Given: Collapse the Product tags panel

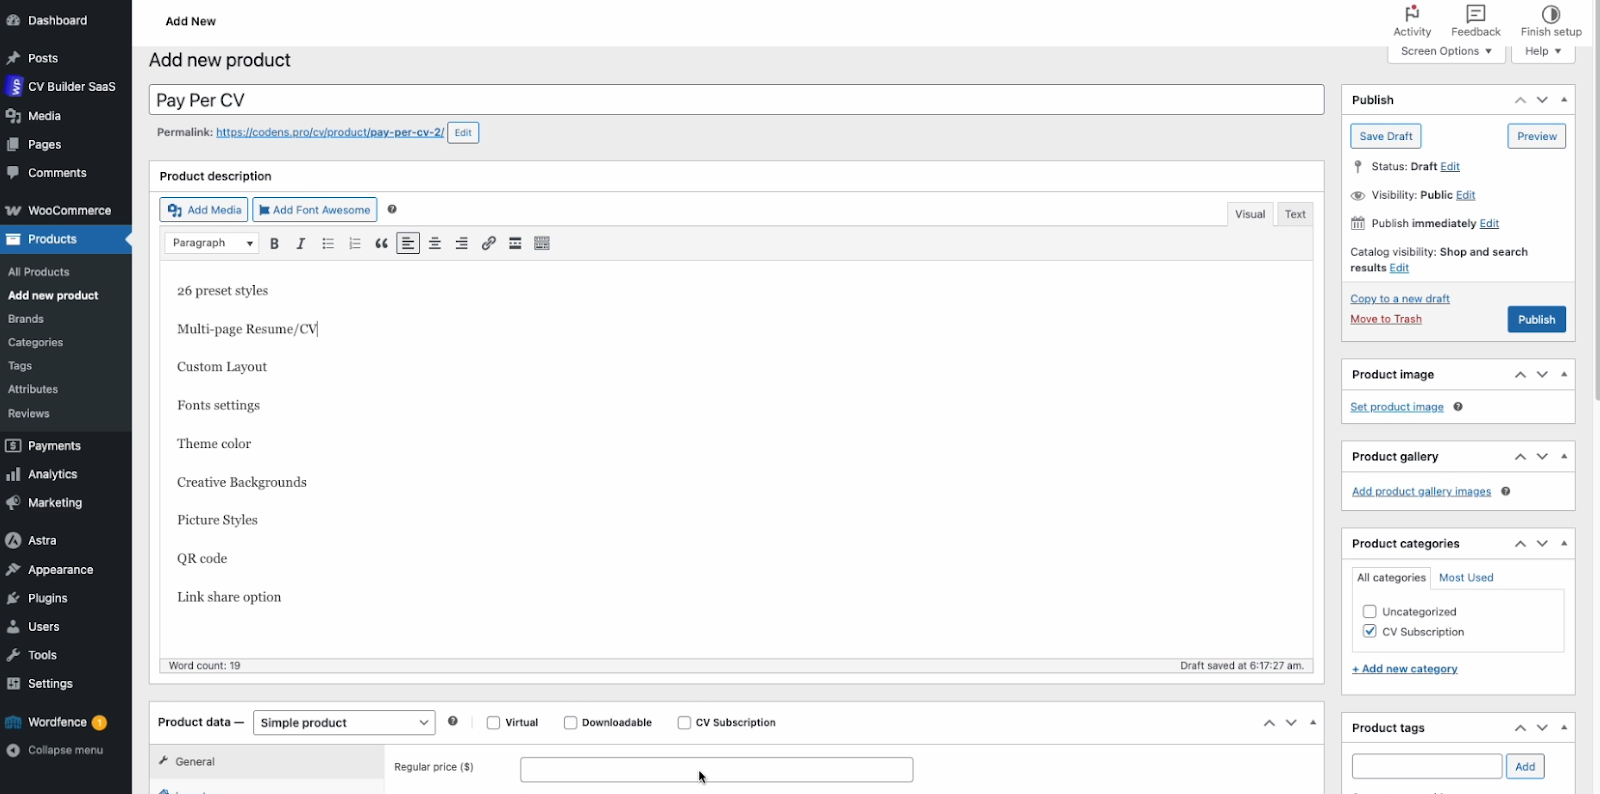Looking at the screenshot, I should (1564, 727).
